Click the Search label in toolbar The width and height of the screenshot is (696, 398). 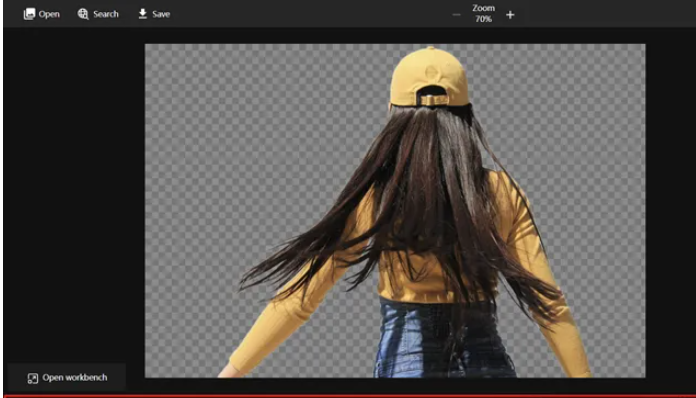(x=106, y=14)
